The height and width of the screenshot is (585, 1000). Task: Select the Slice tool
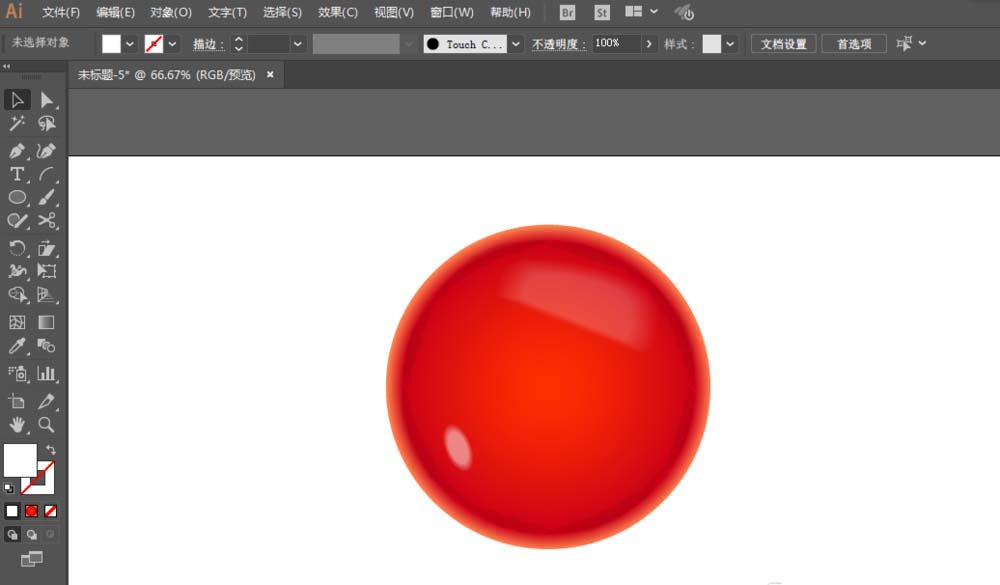pyautogui.click(x=47, y=401)
